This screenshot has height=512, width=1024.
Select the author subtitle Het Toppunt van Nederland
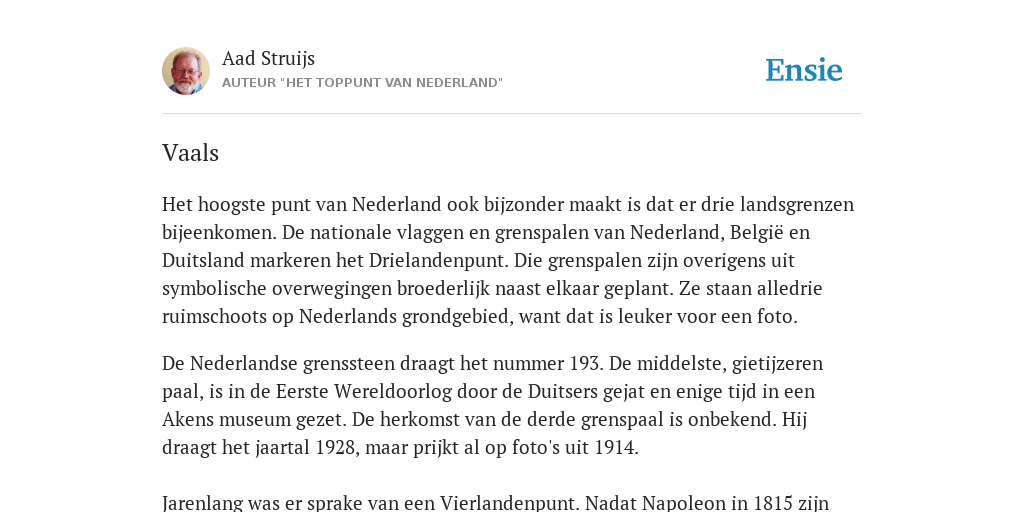pyautogui.click(x=362, y=83)
